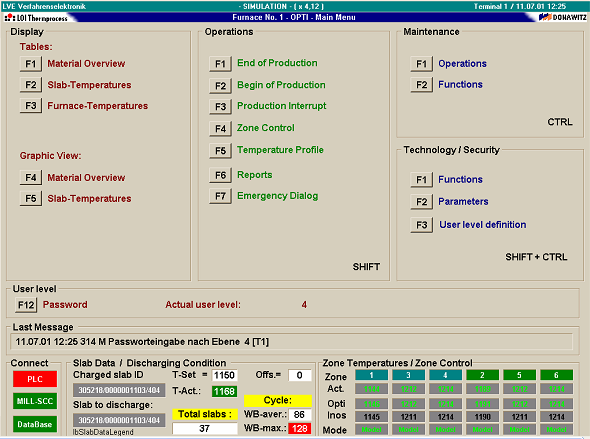Select Zone 1 header box

pos(371,375)
